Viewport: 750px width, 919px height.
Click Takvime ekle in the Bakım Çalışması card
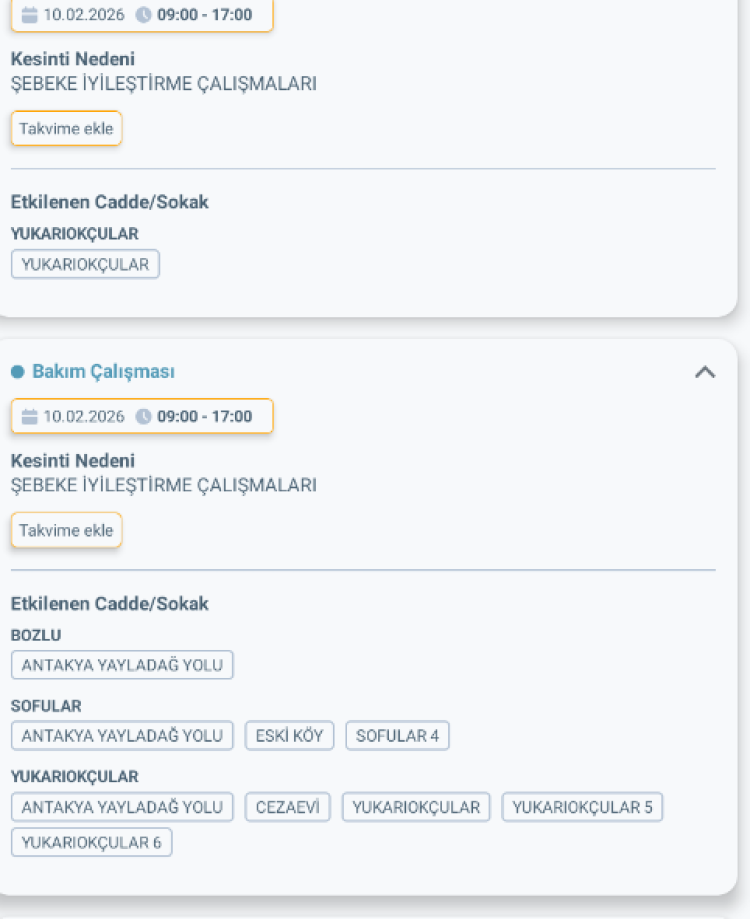[x=66, y=530]
